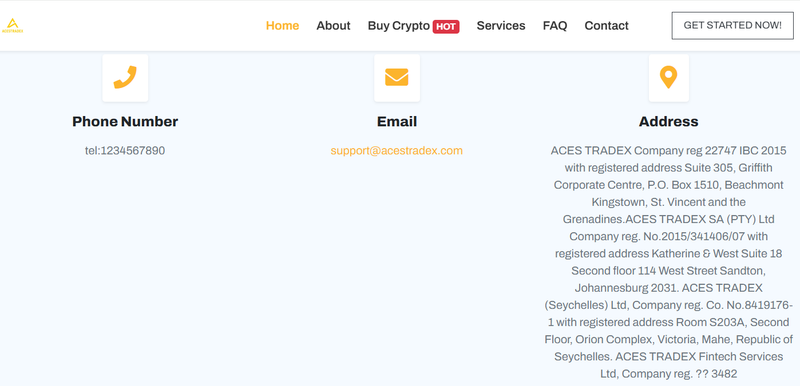Open the Buy Crypto menu item

point(398,26)
